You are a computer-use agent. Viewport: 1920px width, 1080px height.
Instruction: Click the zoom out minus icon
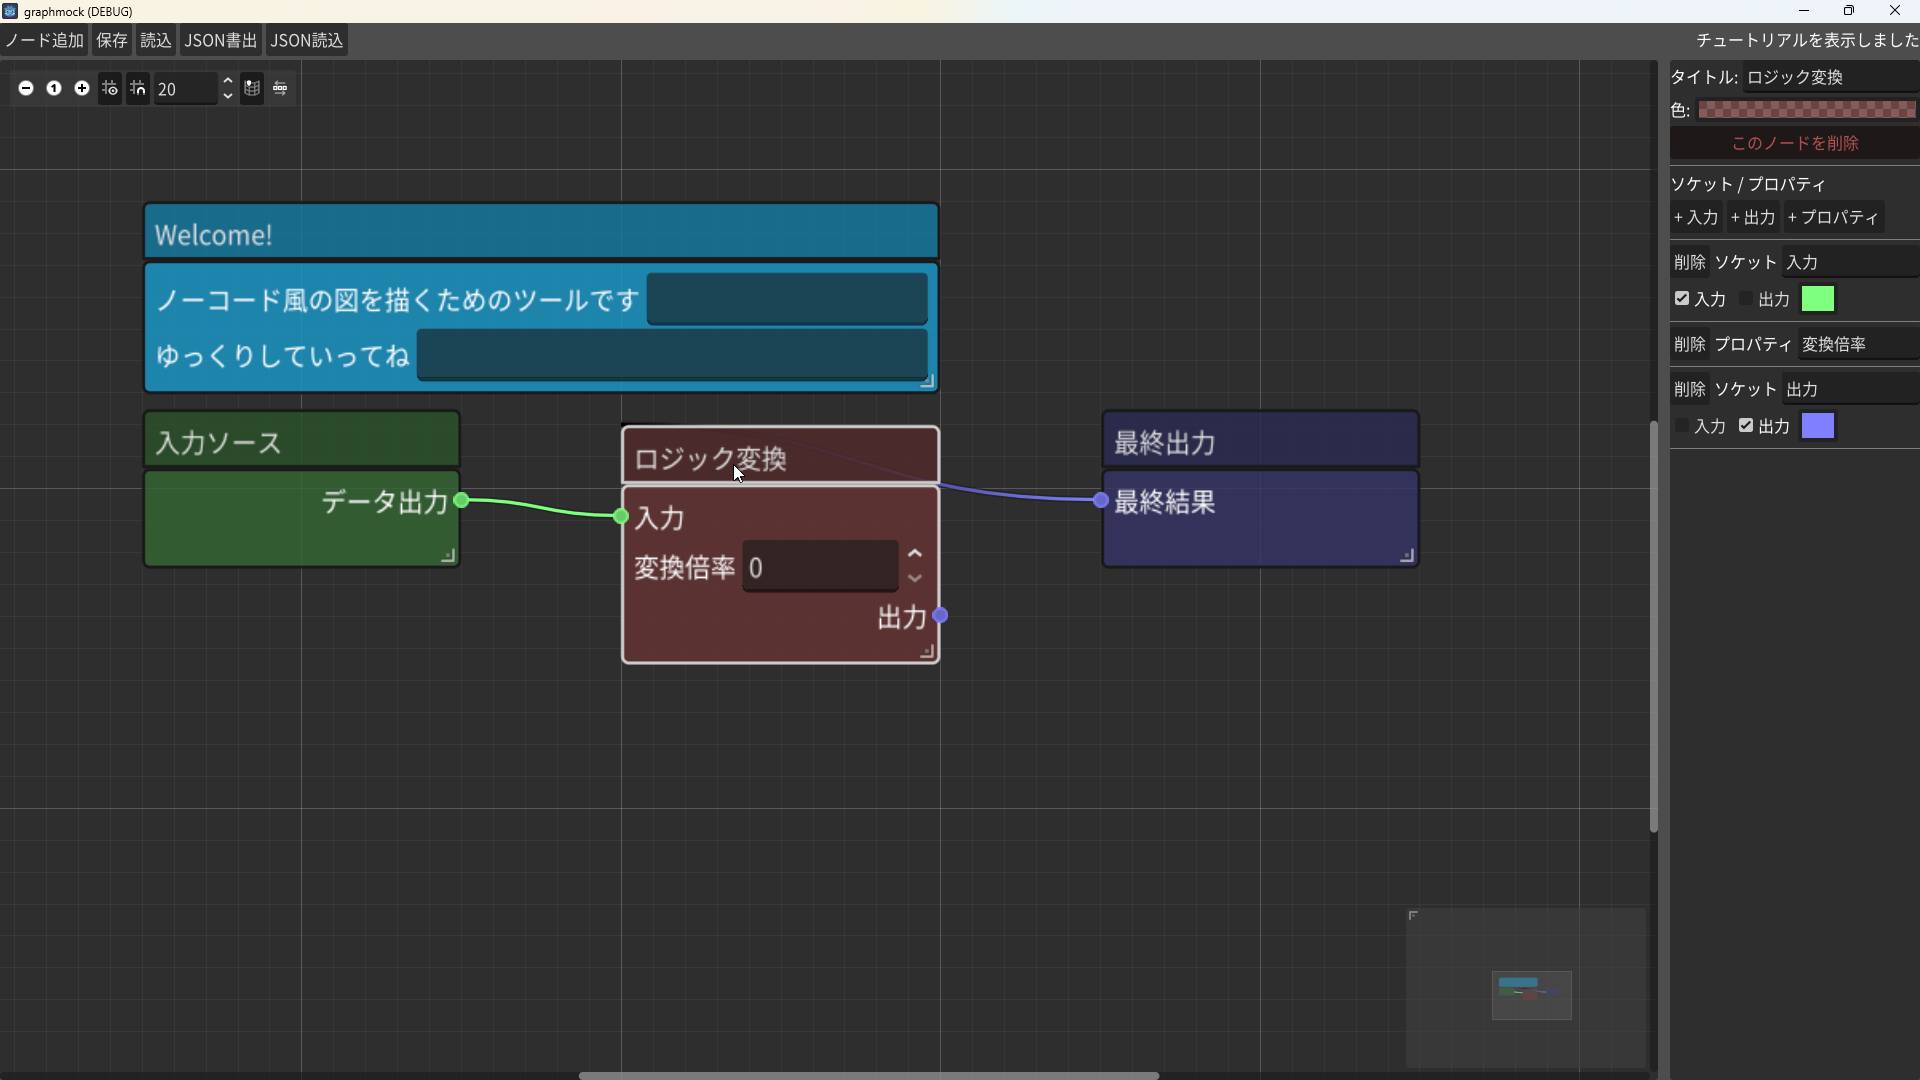(26, 89)
